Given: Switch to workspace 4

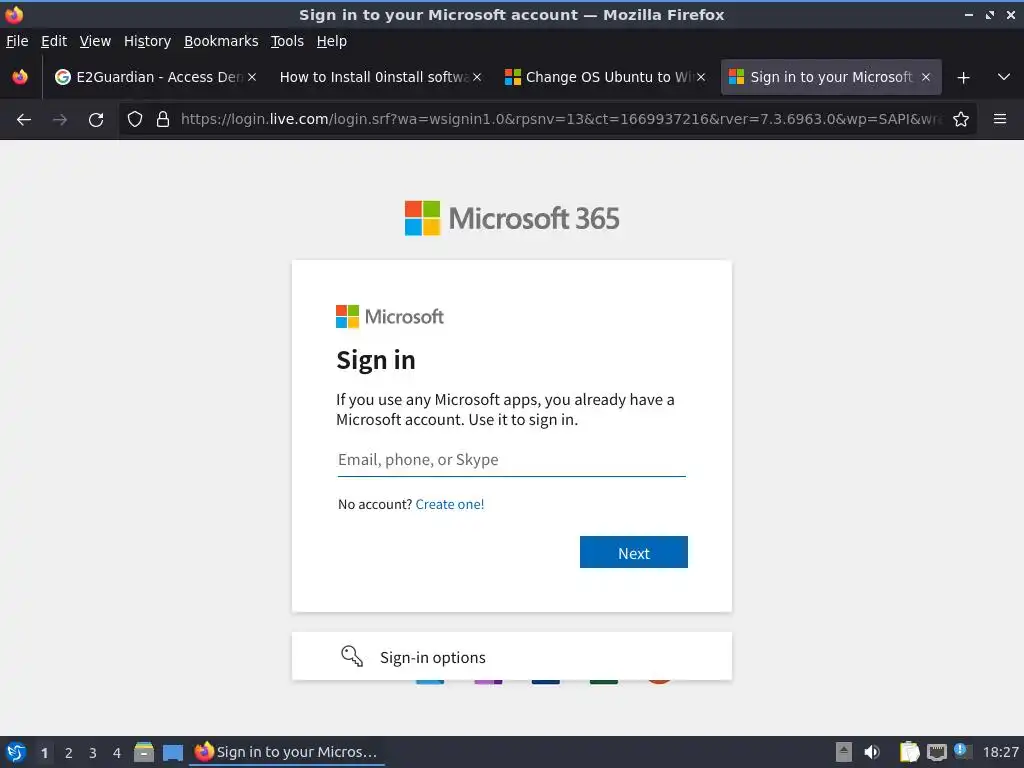Looking at the screenshot, I should click(x=117, y=753).
